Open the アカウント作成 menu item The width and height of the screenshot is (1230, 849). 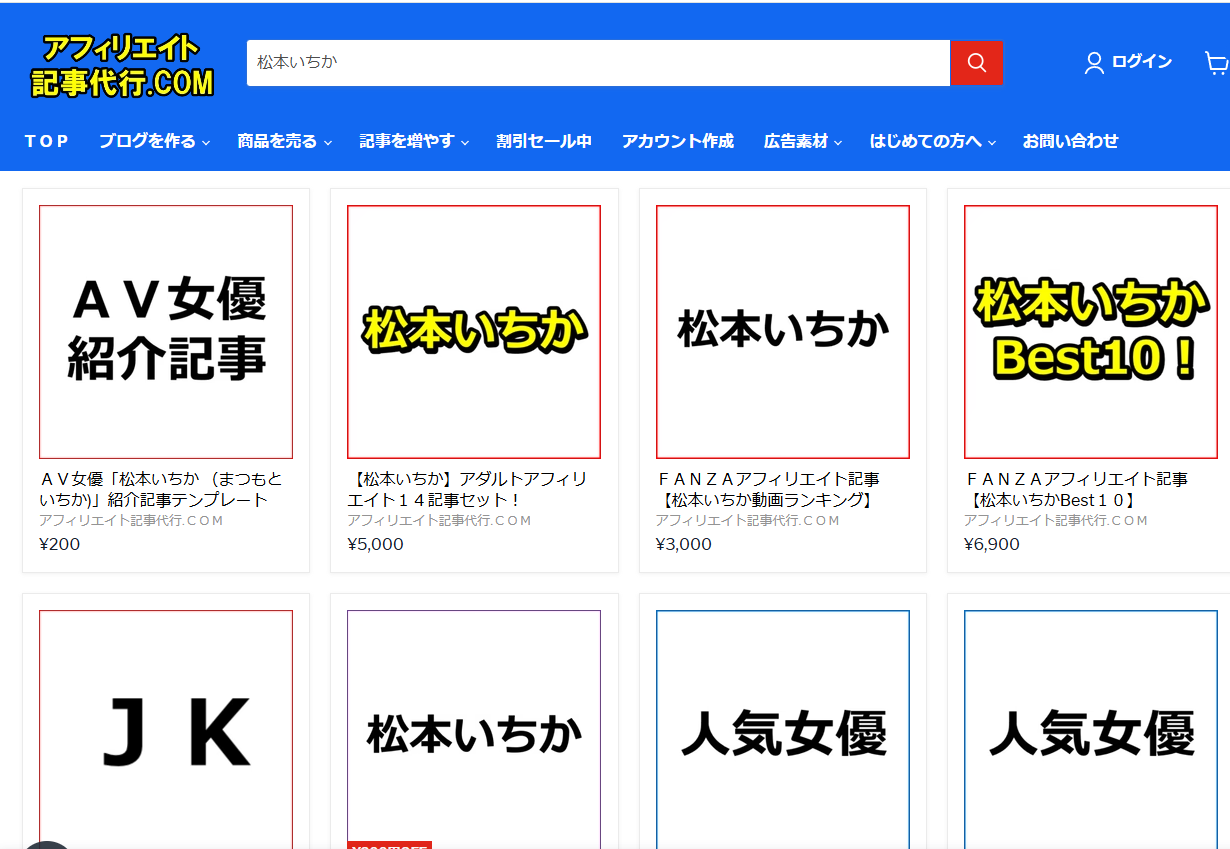(678, 141)
